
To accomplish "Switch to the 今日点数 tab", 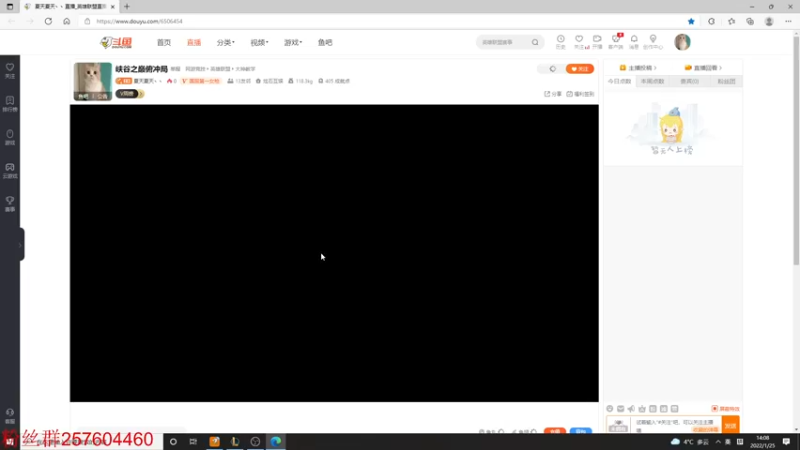I will tap(619, 82).
